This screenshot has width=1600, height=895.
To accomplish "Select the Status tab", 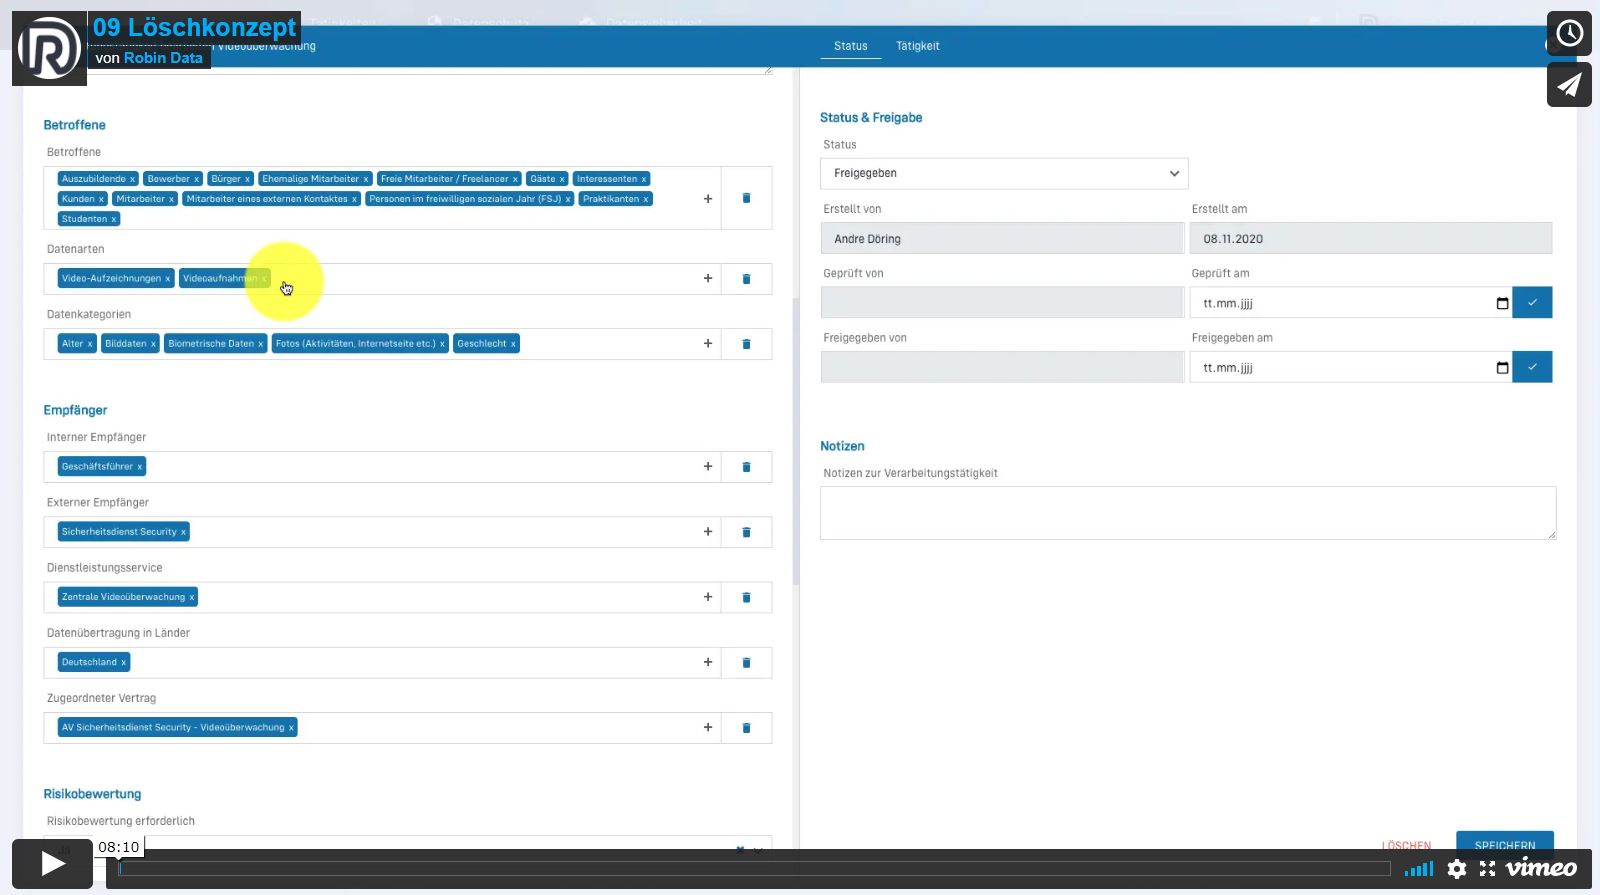I will pyautogui.click(x=850, y=46).
